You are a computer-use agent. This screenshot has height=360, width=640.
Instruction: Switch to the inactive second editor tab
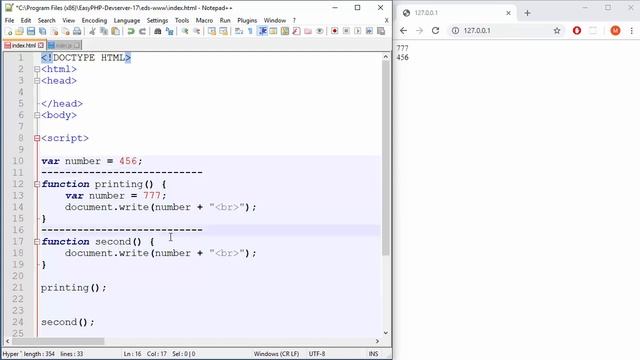[63, 45]
